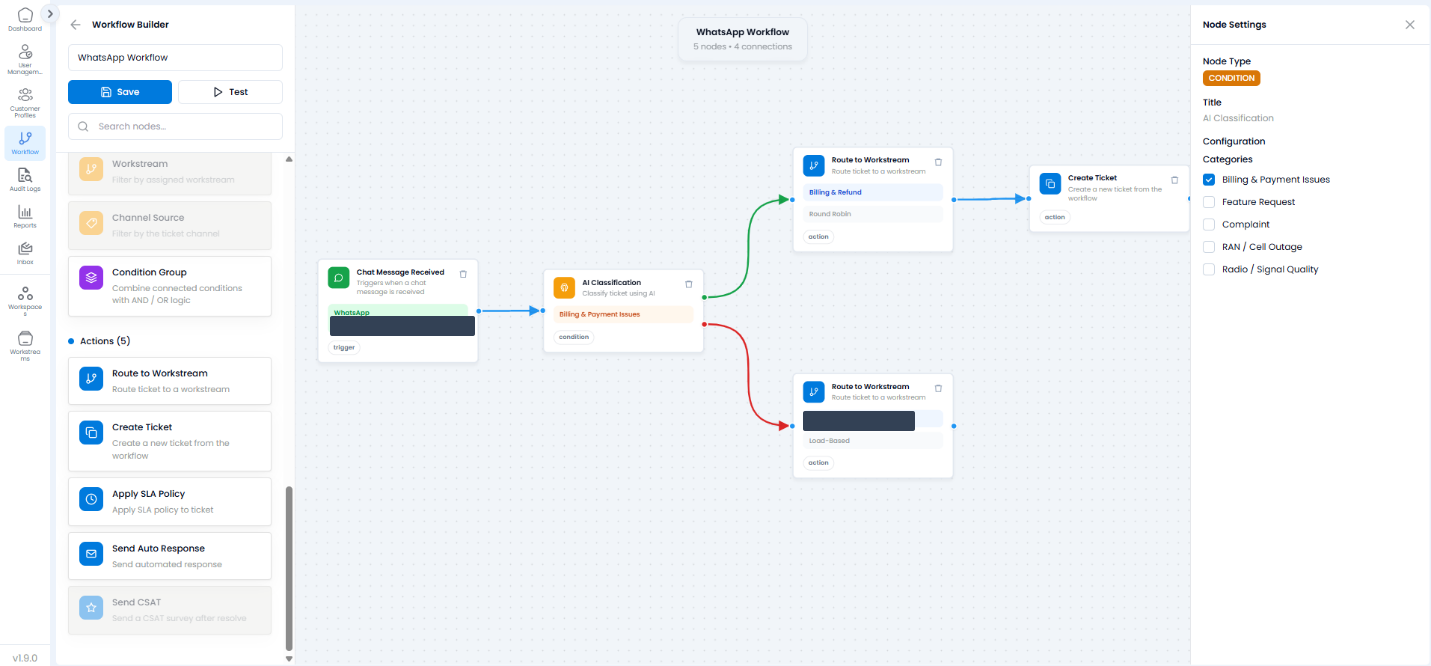Screen dimensions: 1431x666
Task: Click the Send CSAT star icon
Action: (x=91, y=608)
